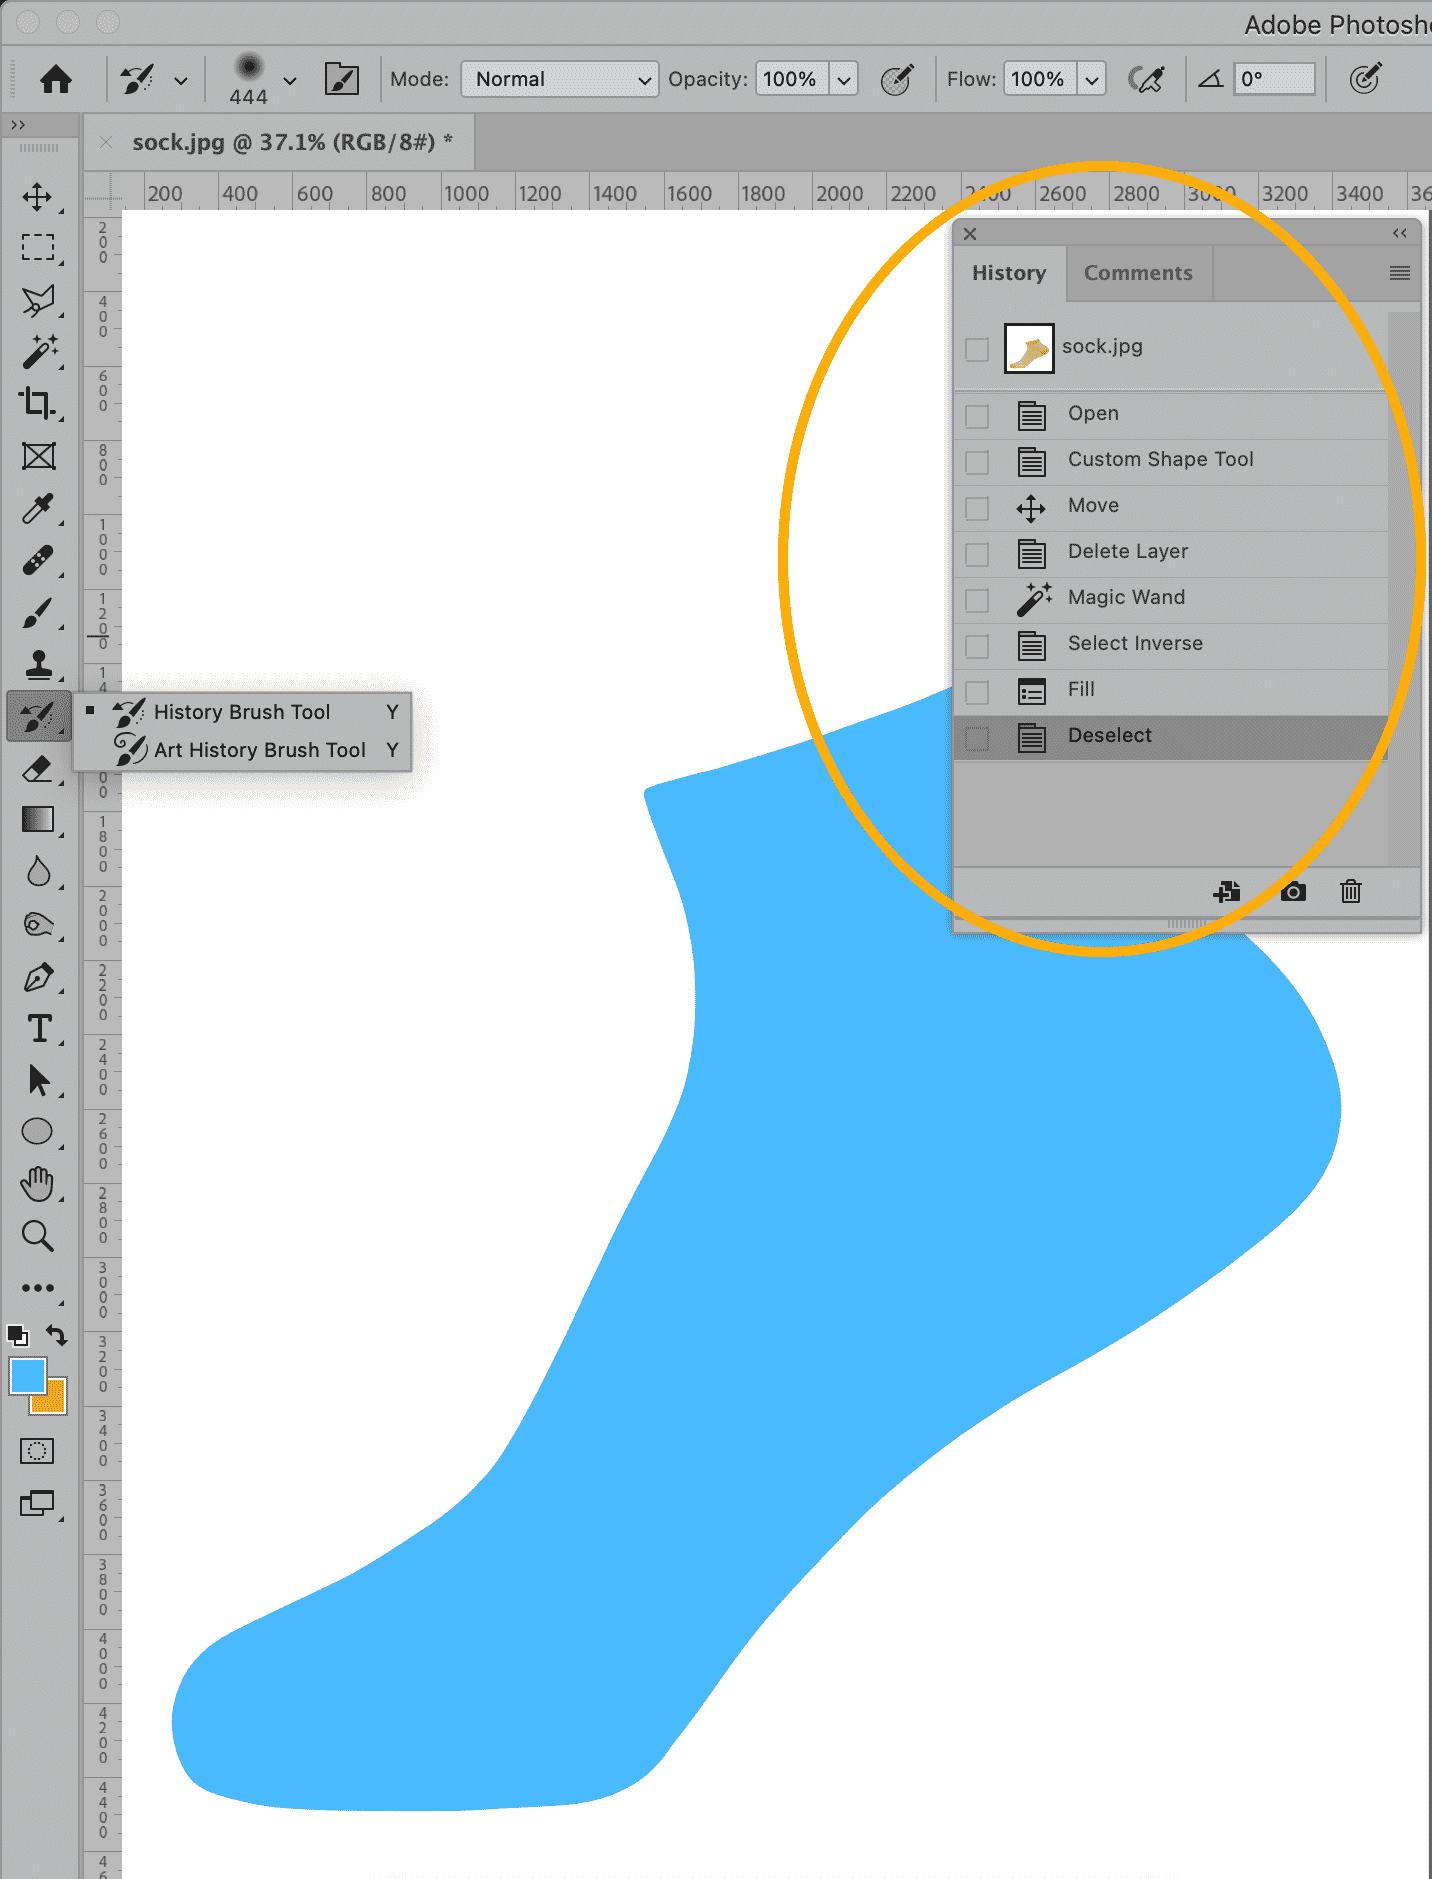
Task: Jump to the Select Inverse history state
Action: point(1135,643)
